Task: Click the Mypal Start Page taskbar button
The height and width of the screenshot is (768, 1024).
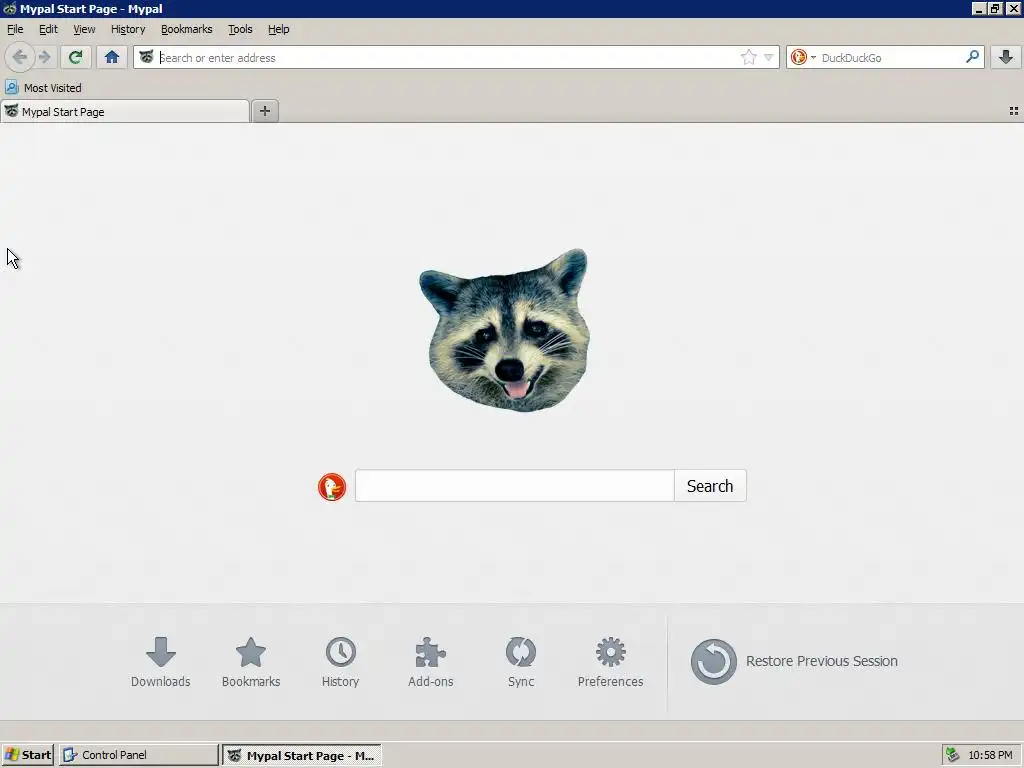Action: [302, 756]
